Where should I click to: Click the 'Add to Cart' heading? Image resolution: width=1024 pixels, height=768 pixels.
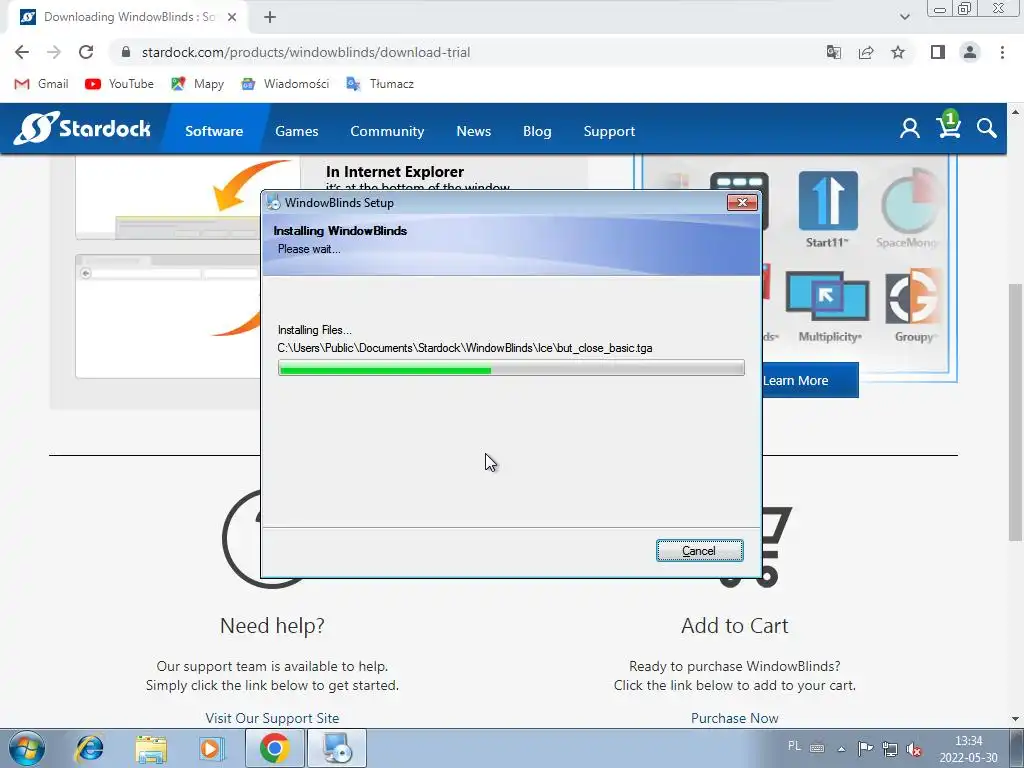(735, 625)
